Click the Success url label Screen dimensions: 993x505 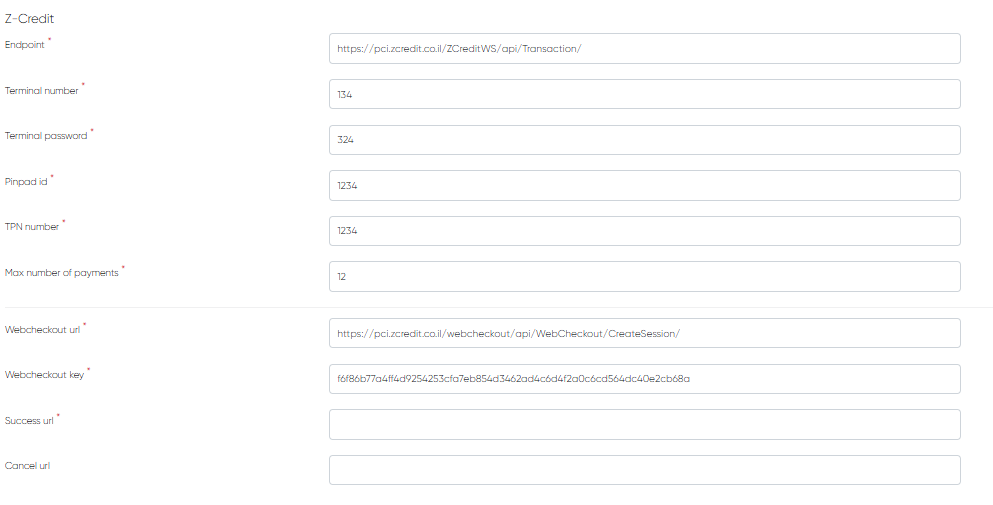coord(29,421)
